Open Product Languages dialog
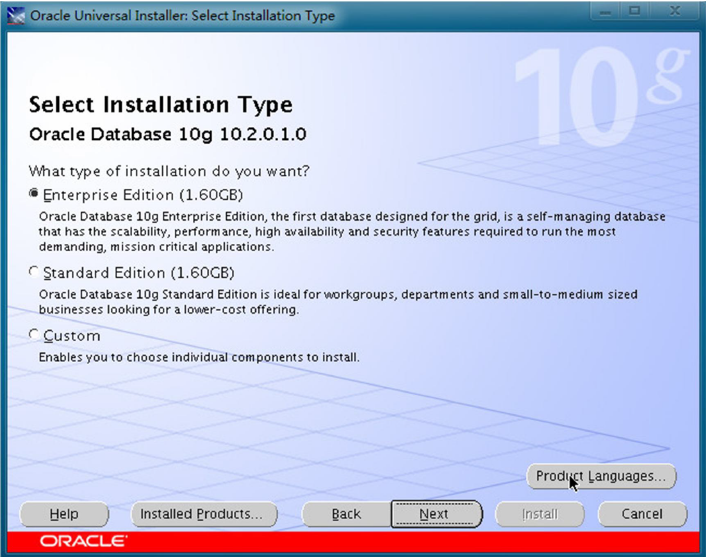Image resolution: width=706 pixels, height=557 pixels. 601,476
